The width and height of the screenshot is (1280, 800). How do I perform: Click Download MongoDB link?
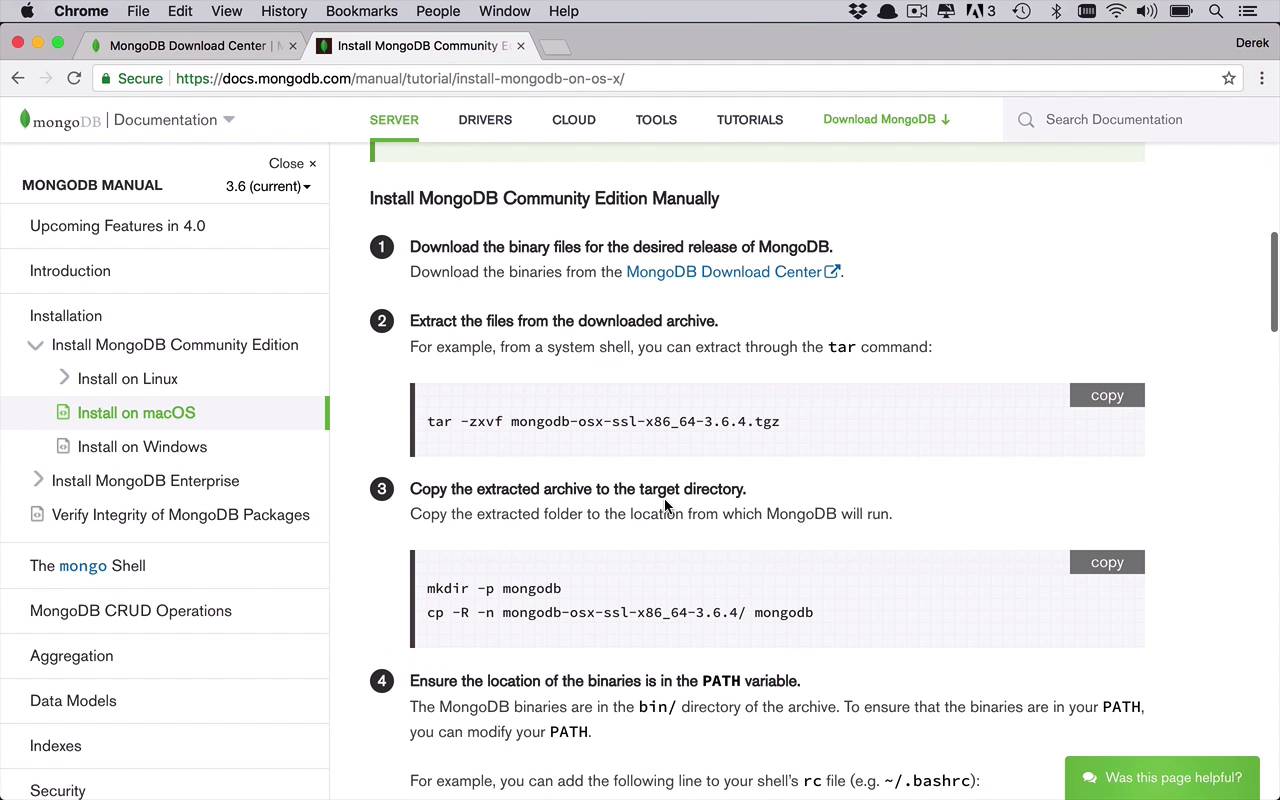(x=886, y=119)
